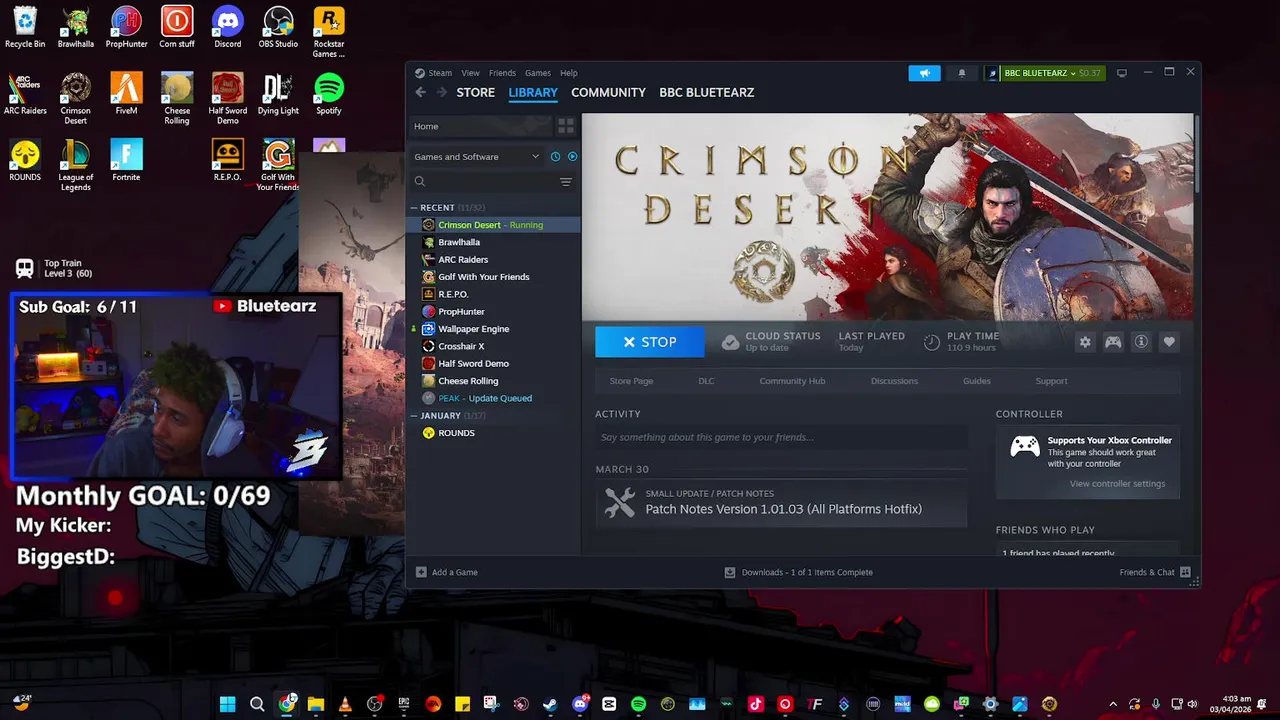Viewport: 1280px width, 720px height.
Task: Click Add a Game button
Action: 447,572
